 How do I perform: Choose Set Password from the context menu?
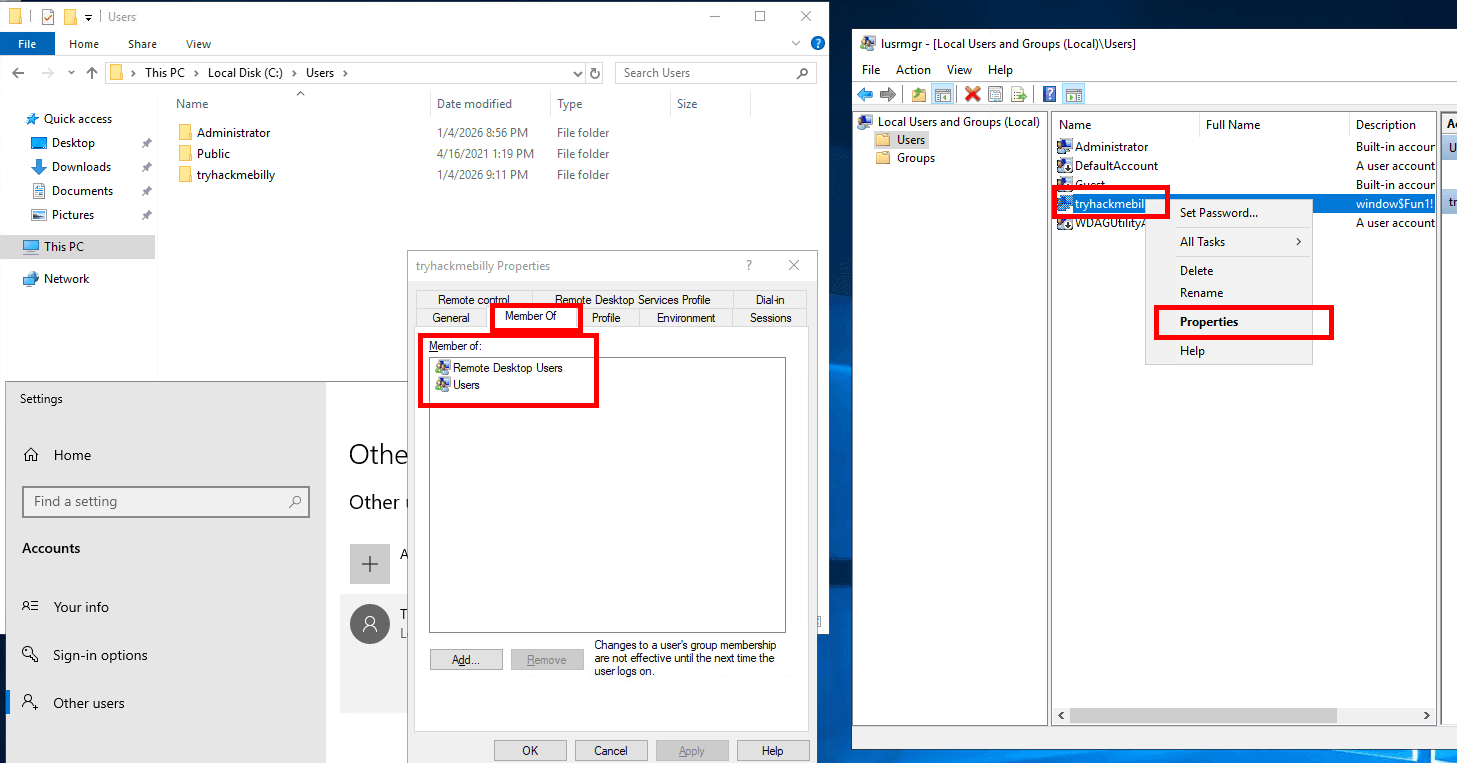tap(1218, 213)
